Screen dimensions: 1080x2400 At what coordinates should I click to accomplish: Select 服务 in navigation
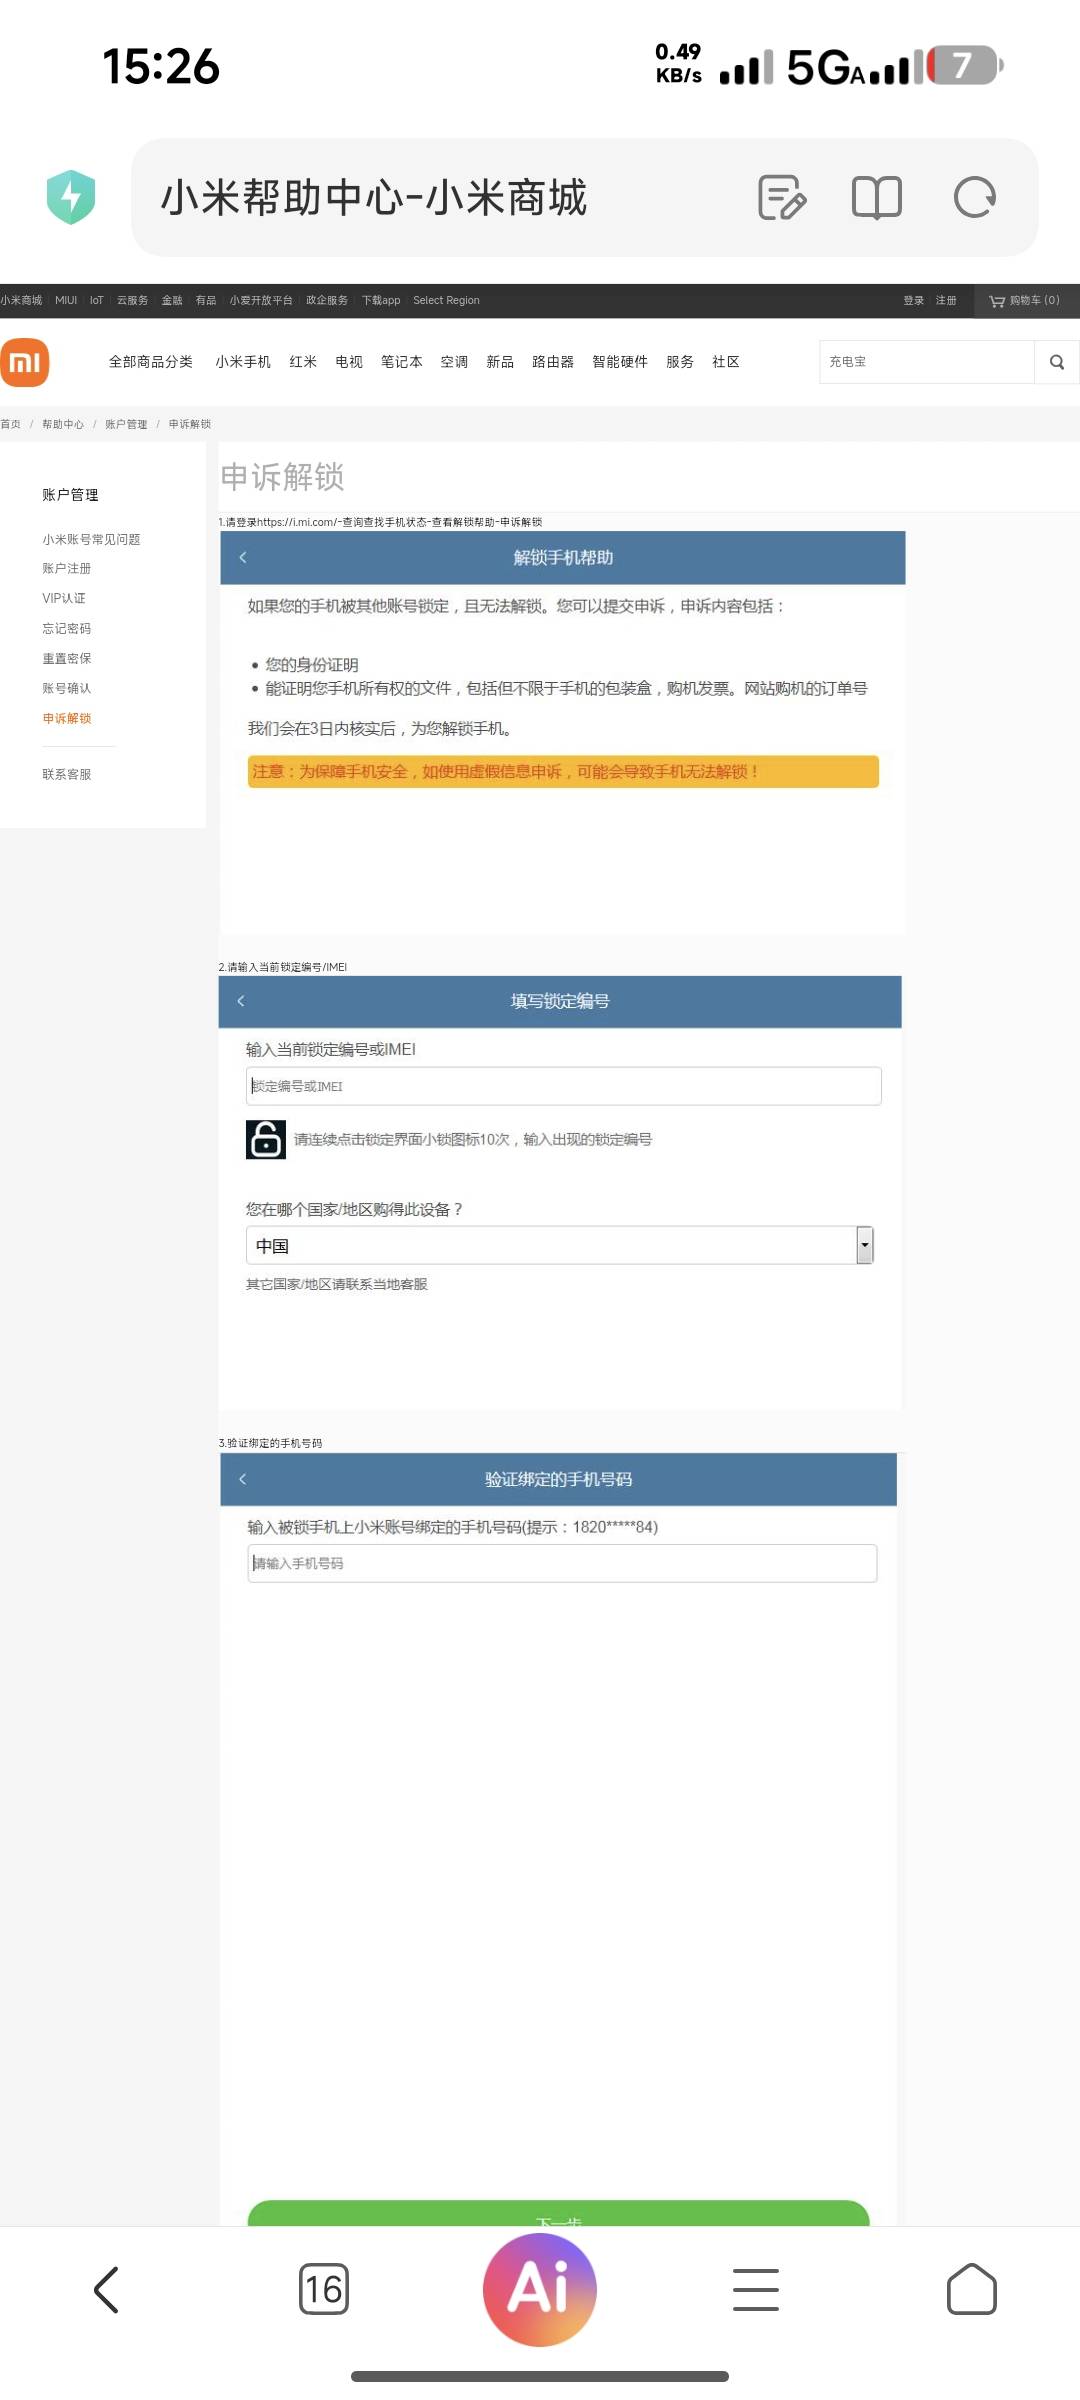(680, 362)
